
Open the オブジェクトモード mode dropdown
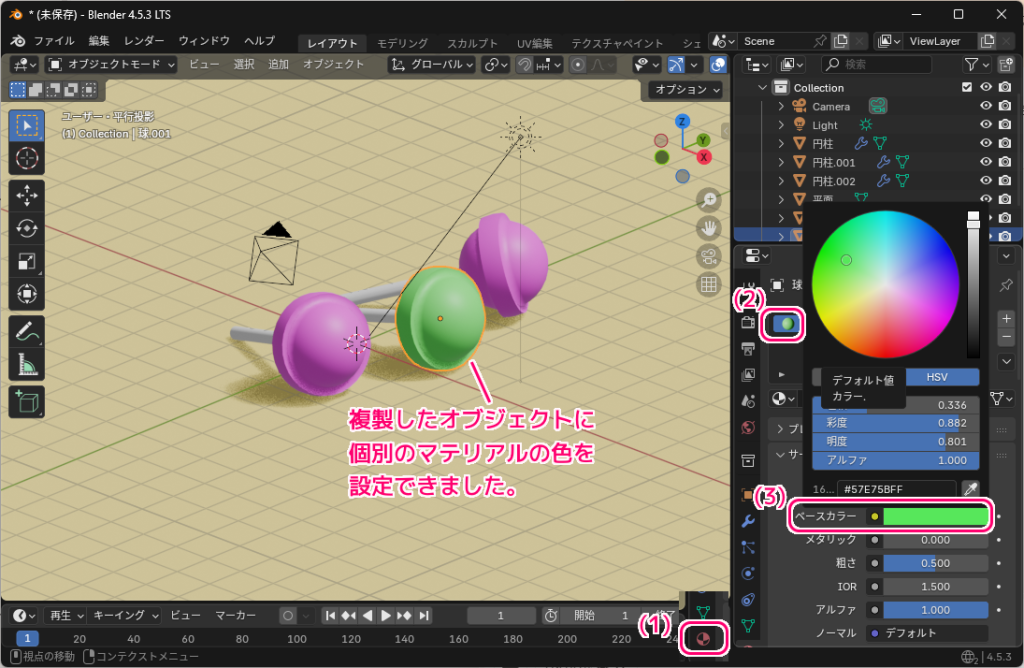110,63
